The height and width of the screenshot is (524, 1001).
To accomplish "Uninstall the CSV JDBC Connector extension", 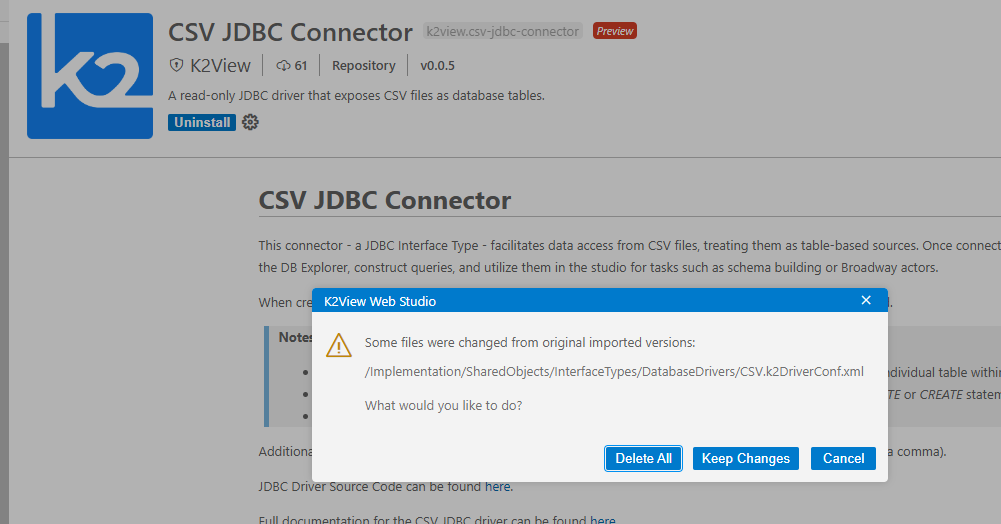I will pos(202,122).
